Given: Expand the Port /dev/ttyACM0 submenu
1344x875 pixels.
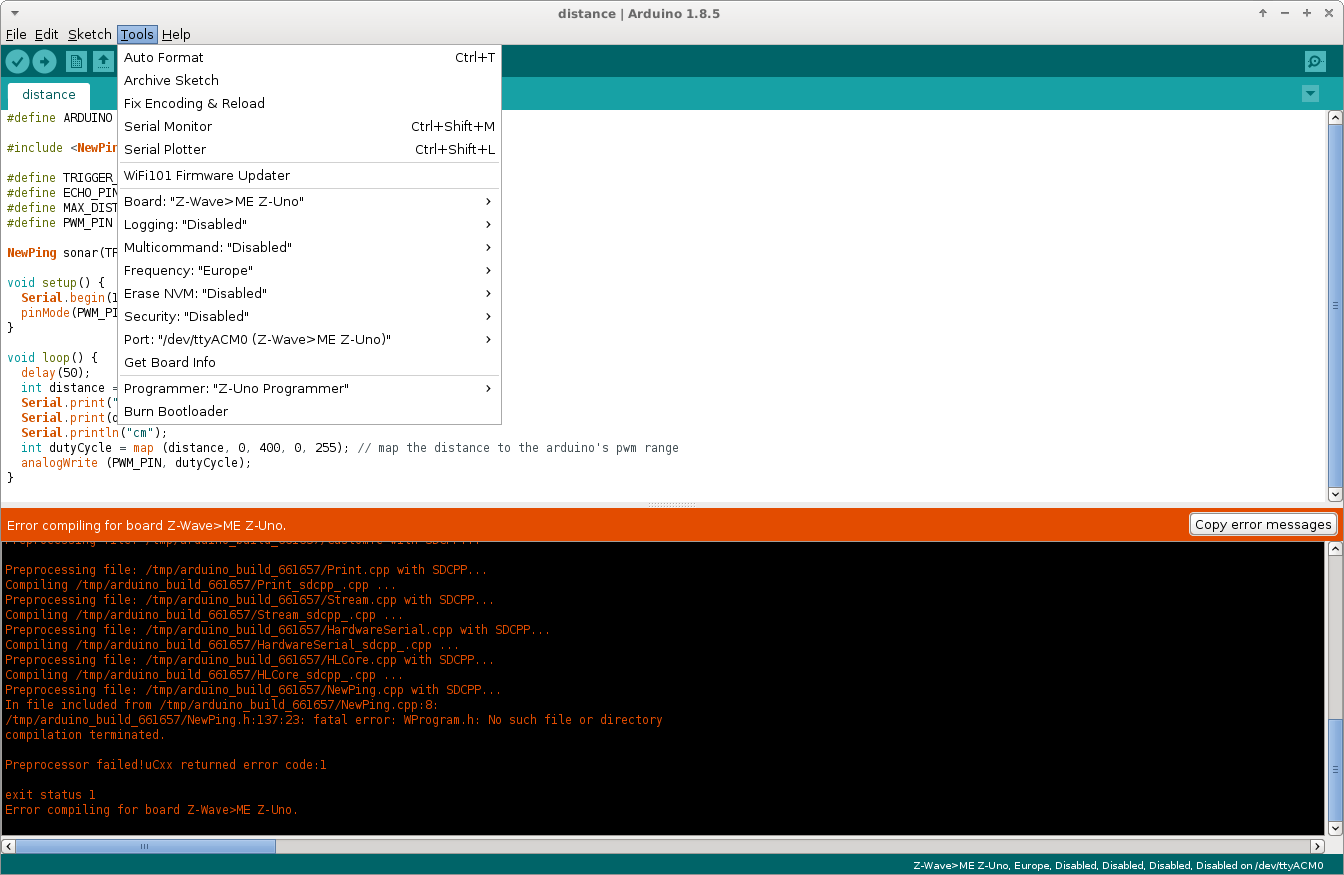Looking at the screenshot, I should [x=309, y=340].
